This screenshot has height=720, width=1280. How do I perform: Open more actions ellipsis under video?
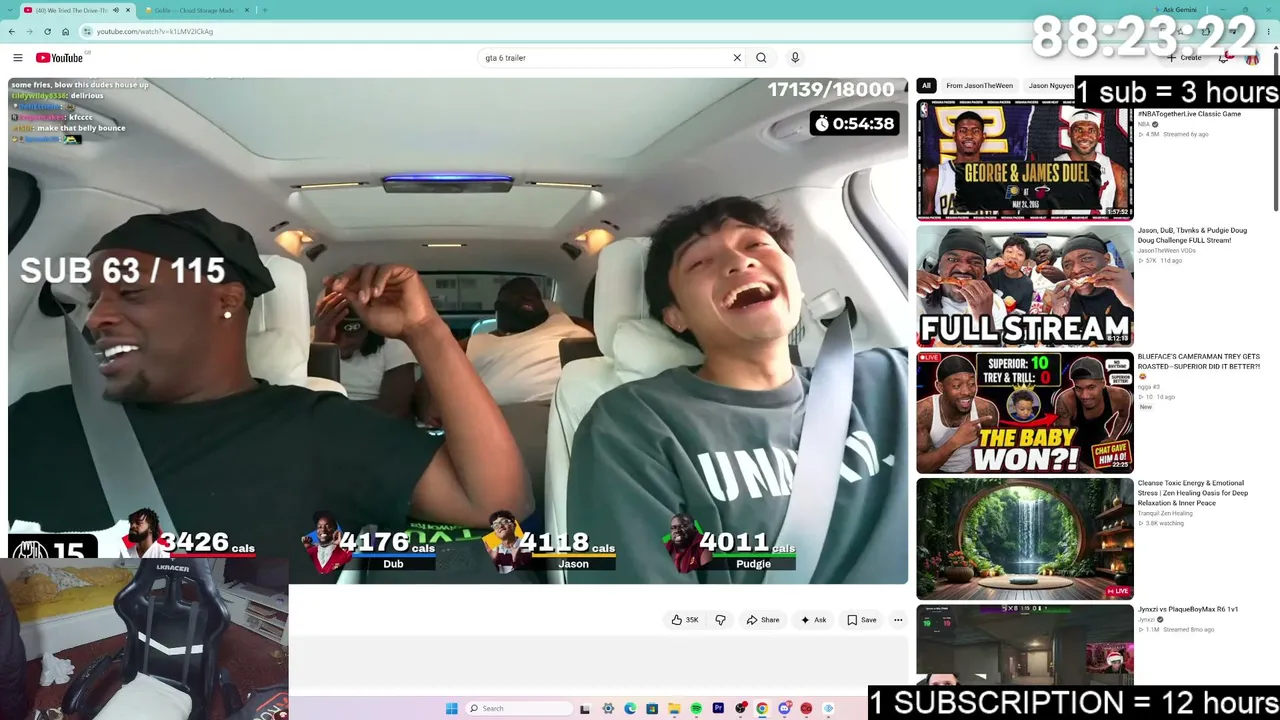pyautogui.click(x=898, y=620)
